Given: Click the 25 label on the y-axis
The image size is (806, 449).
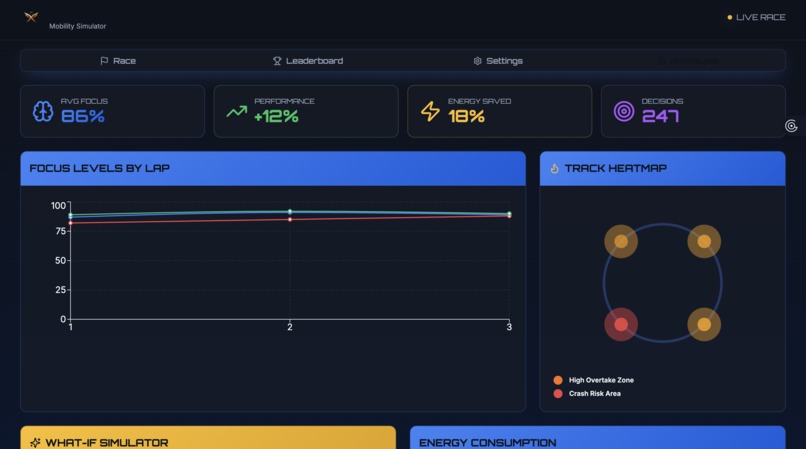Looking at the screenshot, I should [61, 290].
